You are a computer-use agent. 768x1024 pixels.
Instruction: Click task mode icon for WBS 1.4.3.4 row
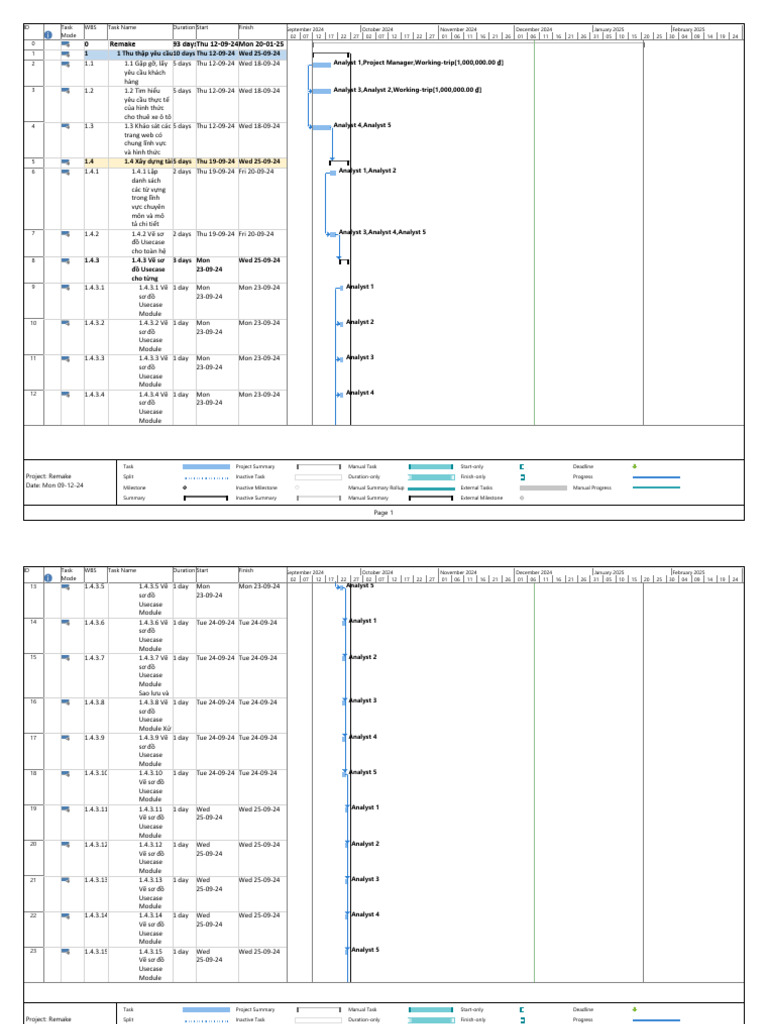tap(66, 394)
